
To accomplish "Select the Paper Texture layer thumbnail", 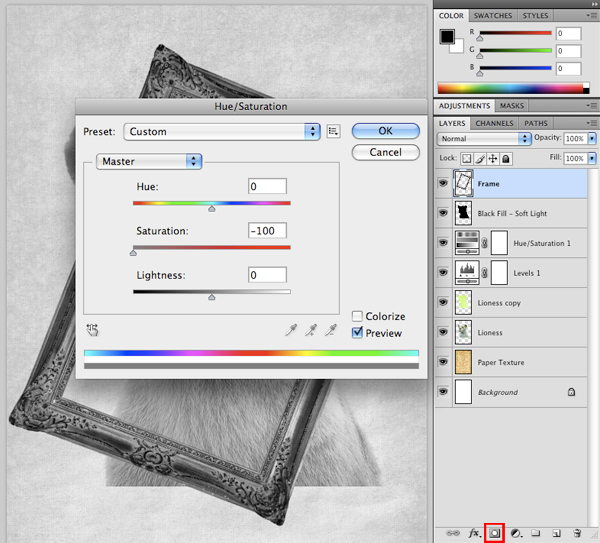I will [463, 362].
